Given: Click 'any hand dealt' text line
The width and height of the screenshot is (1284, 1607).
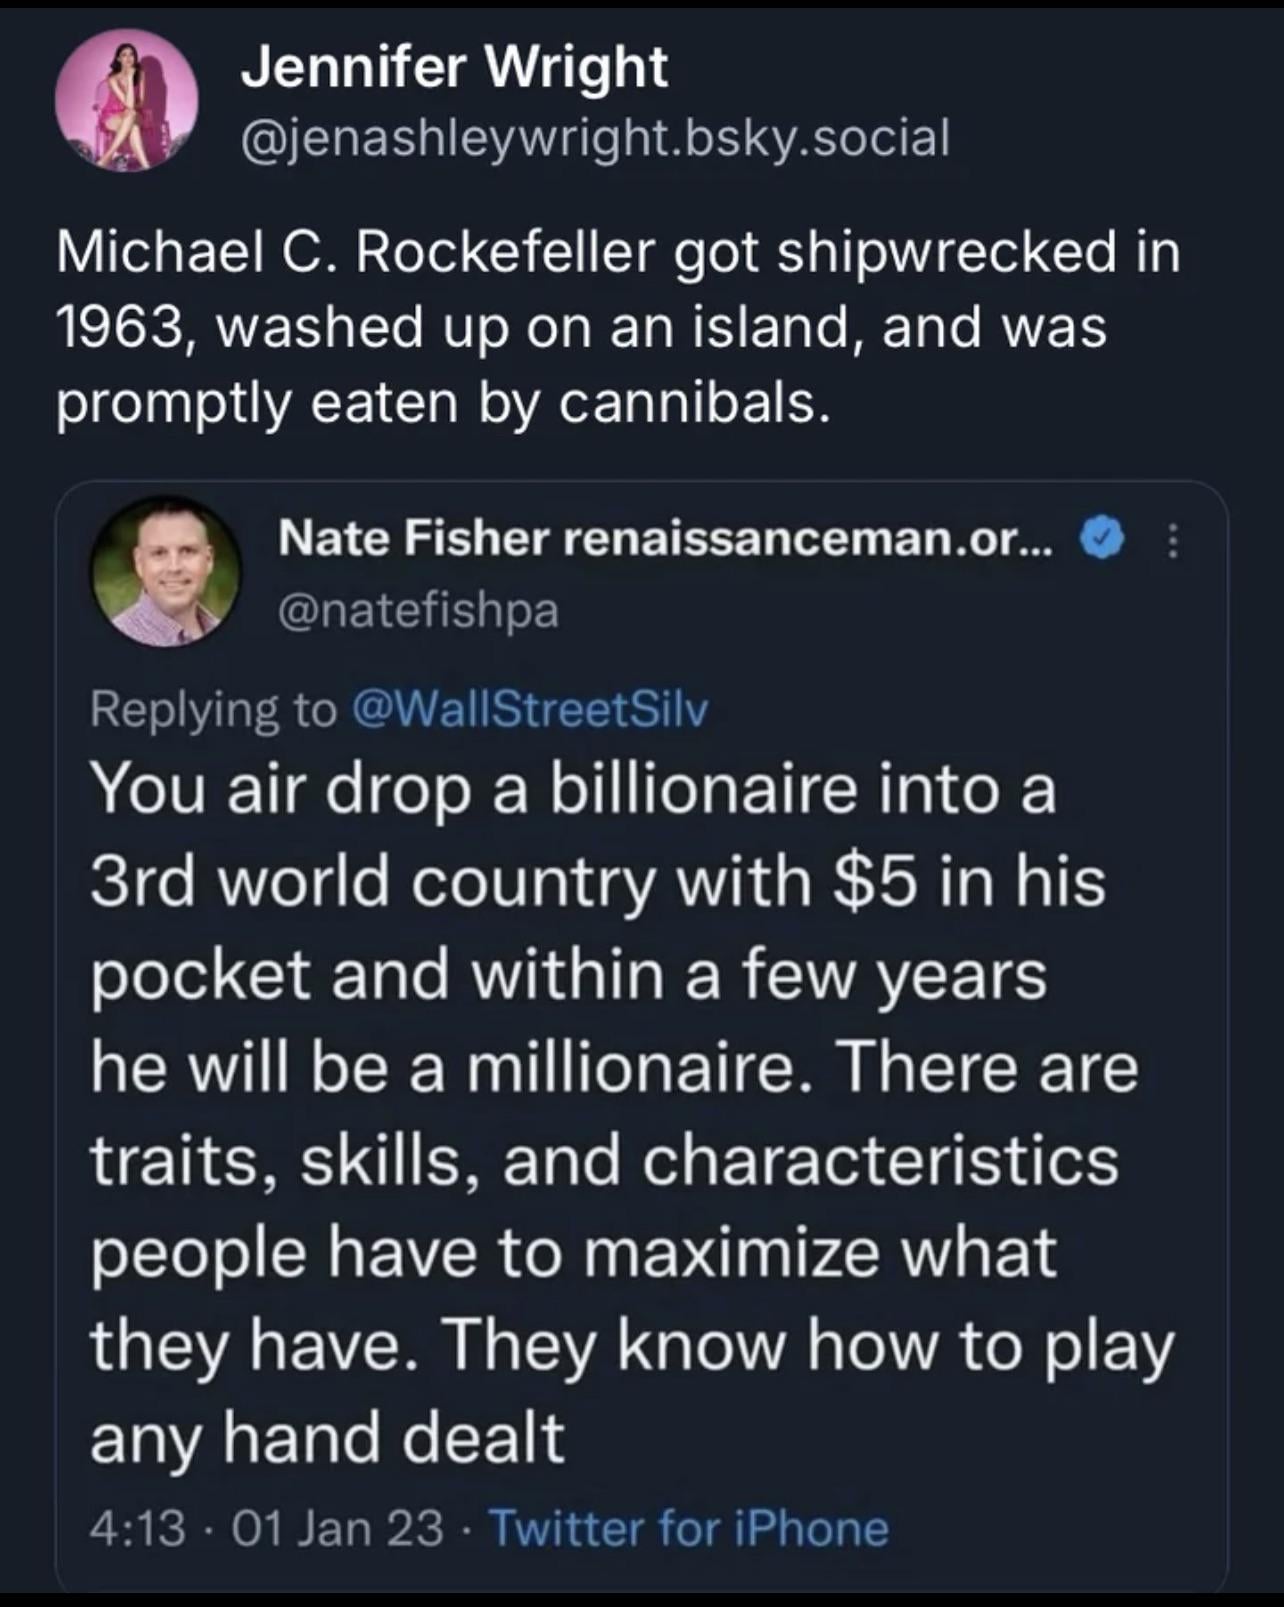Looking at the screenshot, I should point(327,1438).
